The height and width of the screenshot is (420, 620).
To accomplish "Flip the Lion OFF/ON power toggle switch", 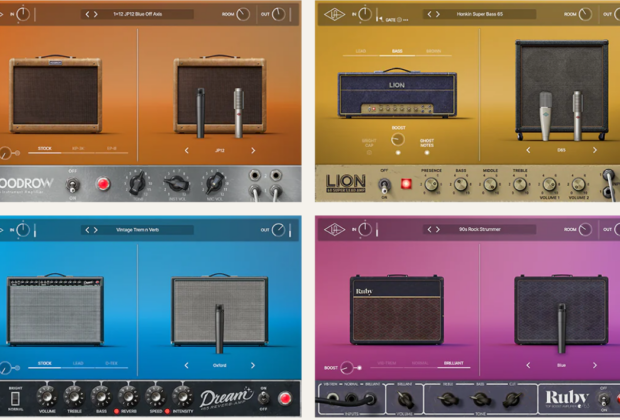I will [384, 185].
